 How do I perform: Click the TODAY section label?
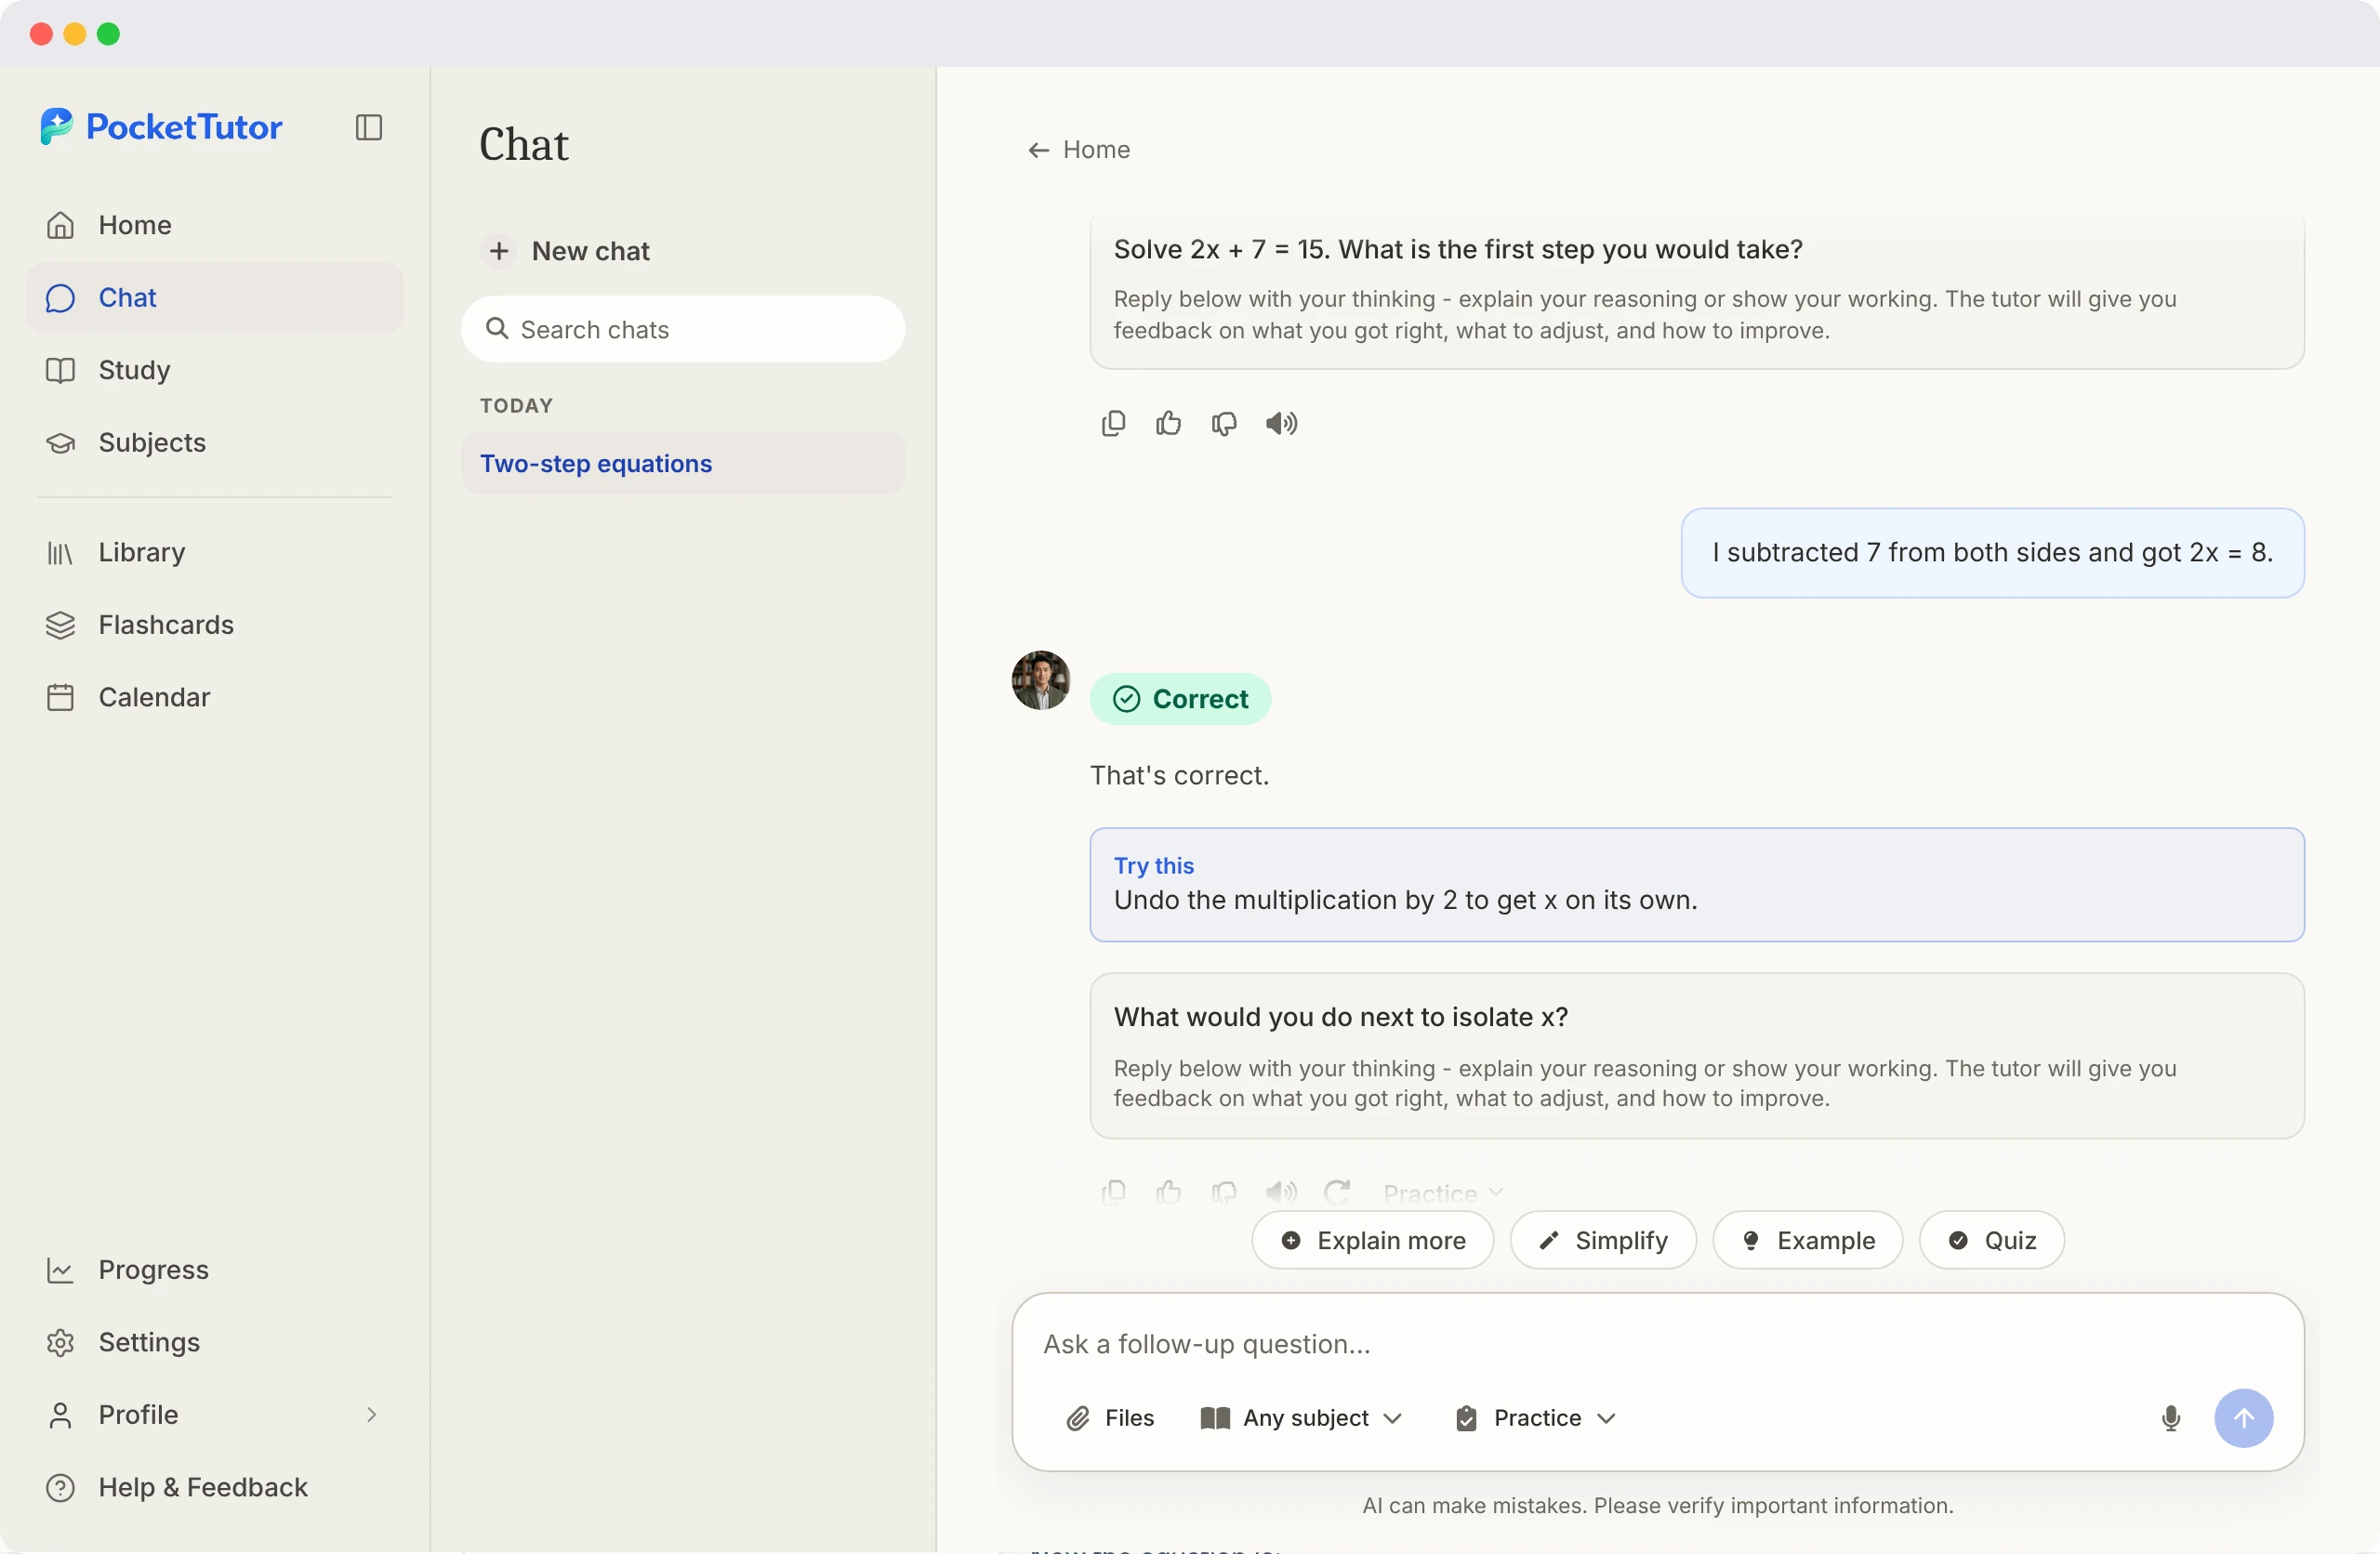coord(516,405)
